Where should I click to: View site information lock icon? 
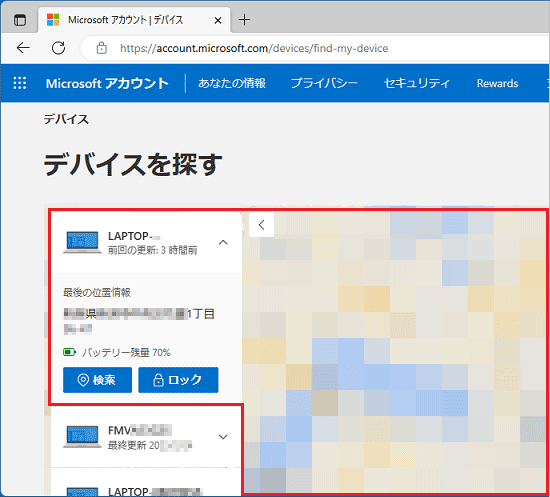pyautogui.click(x=101, y=48)
